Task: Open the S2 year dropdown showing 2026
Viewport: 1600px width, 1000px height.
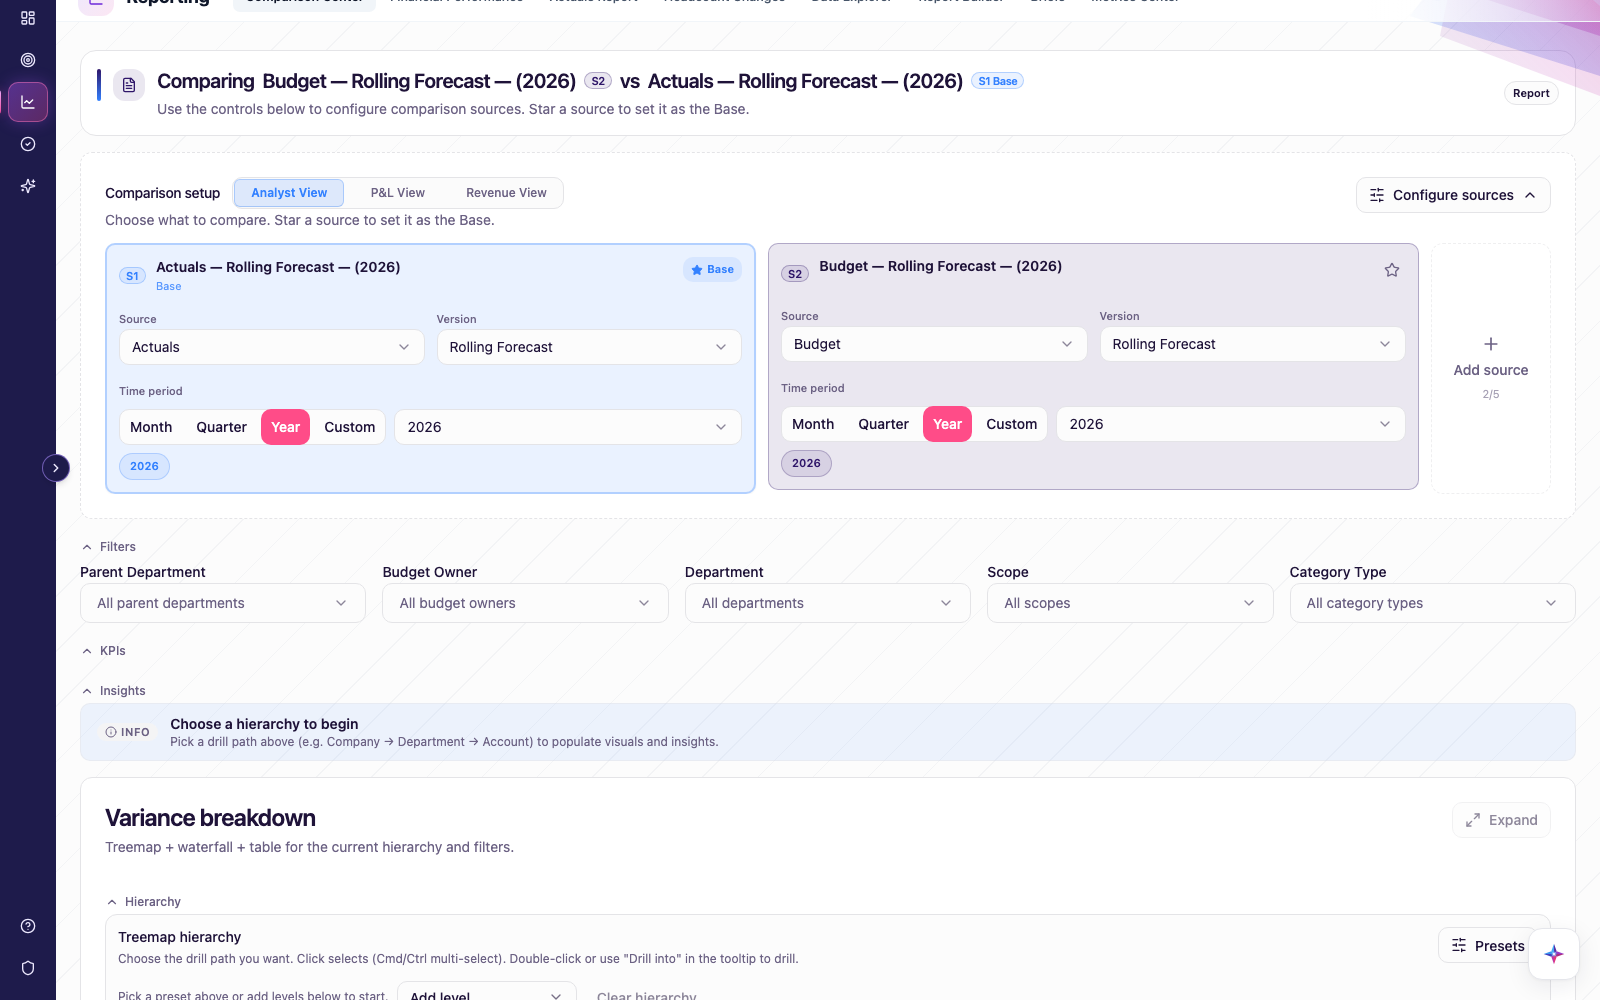Action: point(1231,424)
